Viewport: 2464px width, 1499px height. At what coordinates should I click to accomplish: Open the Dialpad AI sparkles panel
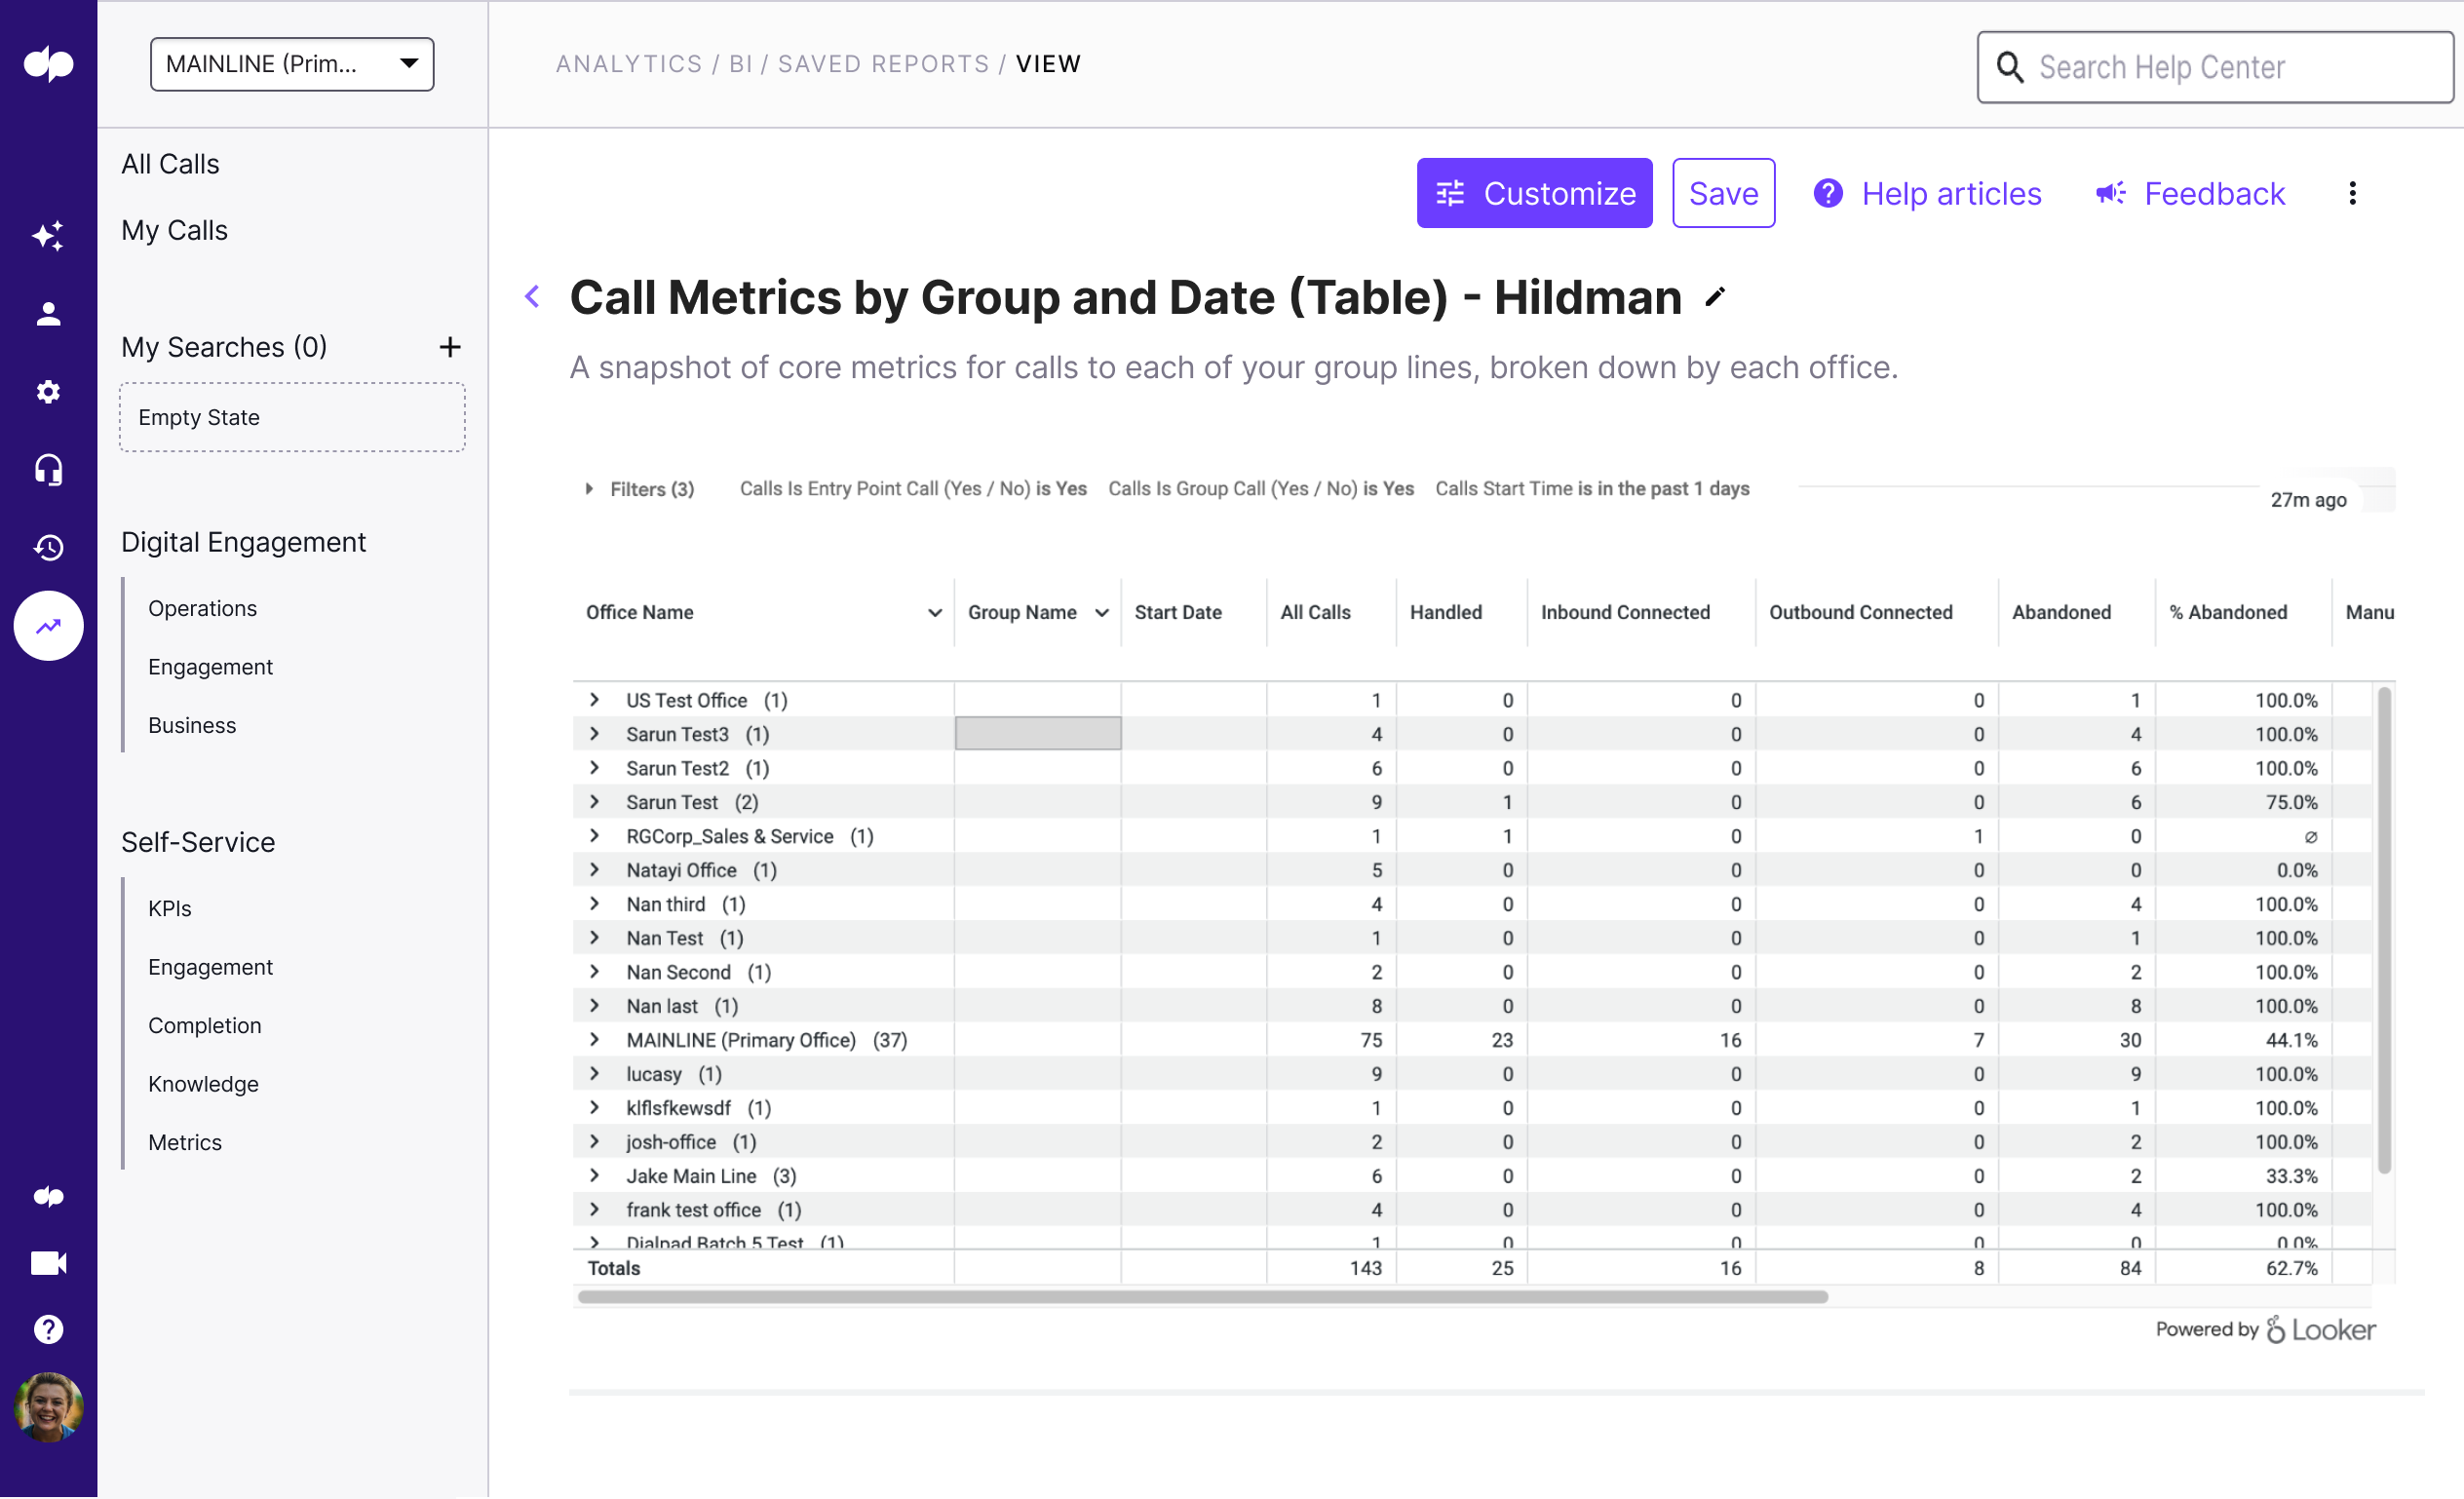tap(48, 236)
